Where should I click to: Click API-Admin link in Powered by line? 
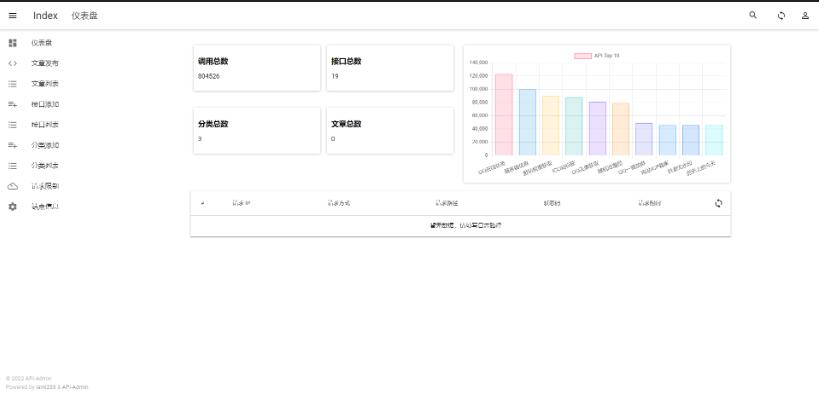pos(75,387)
